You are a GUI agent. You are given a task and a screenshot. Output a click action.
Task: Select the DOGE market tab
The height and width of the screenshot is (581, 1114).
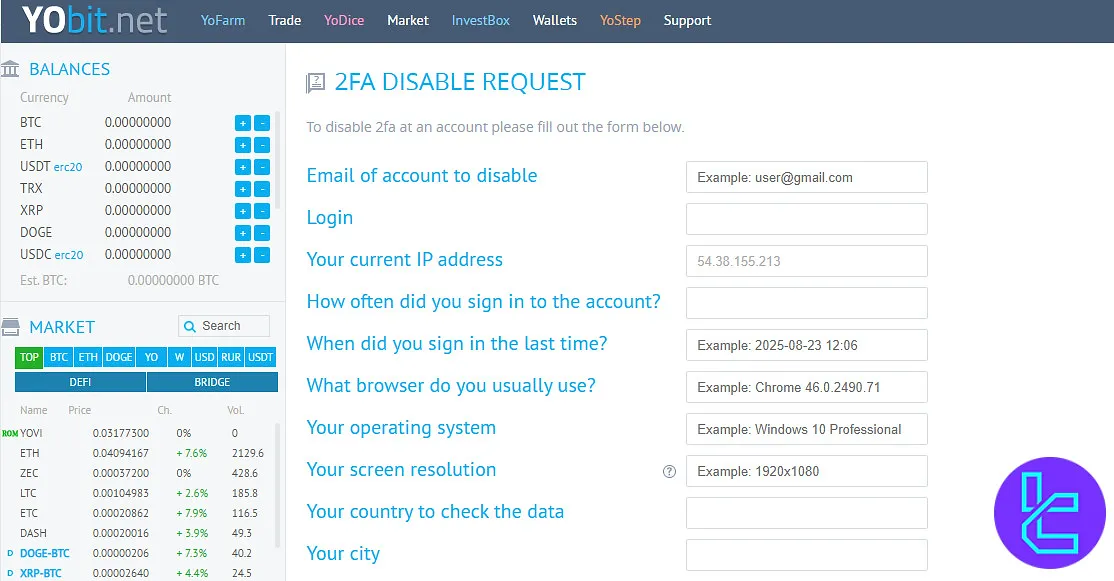pos(119,357)
